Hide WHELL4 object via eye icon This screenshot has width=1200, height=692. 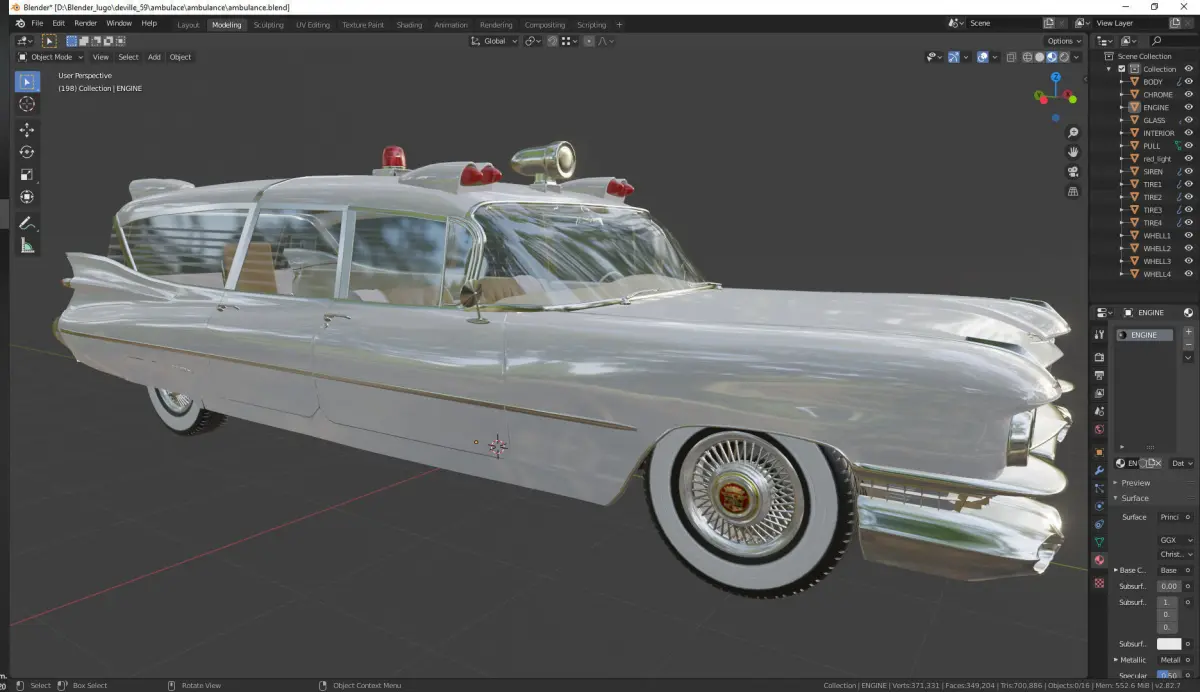tap(1189, 274)
